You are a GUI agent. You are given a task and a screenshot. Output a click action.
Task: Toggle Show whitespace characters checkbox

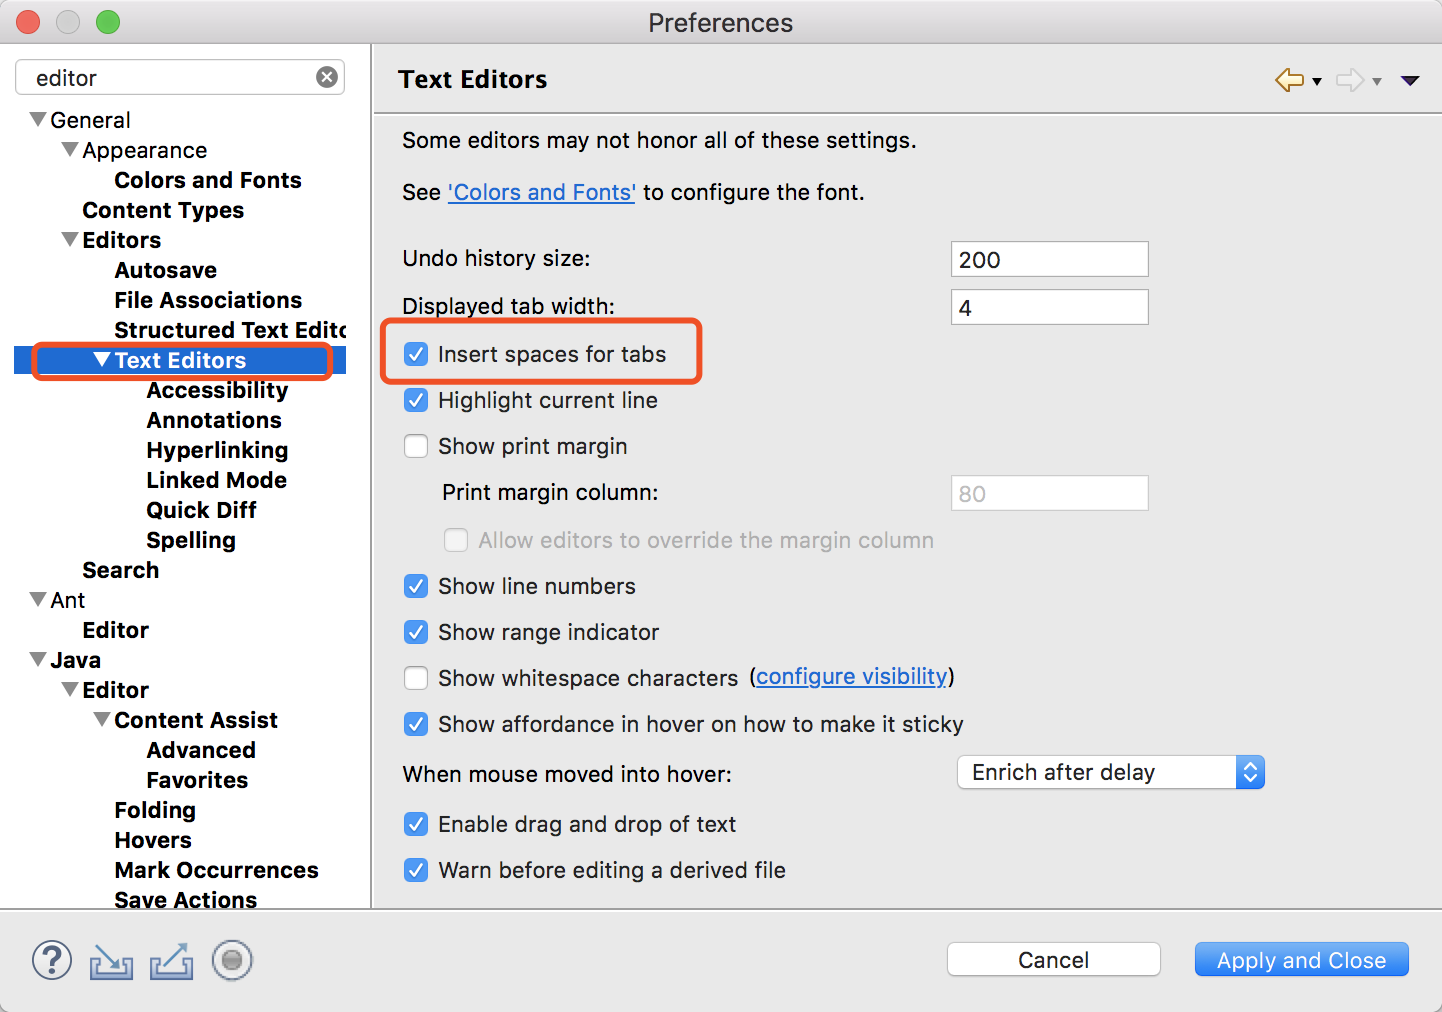click(416, 678)
